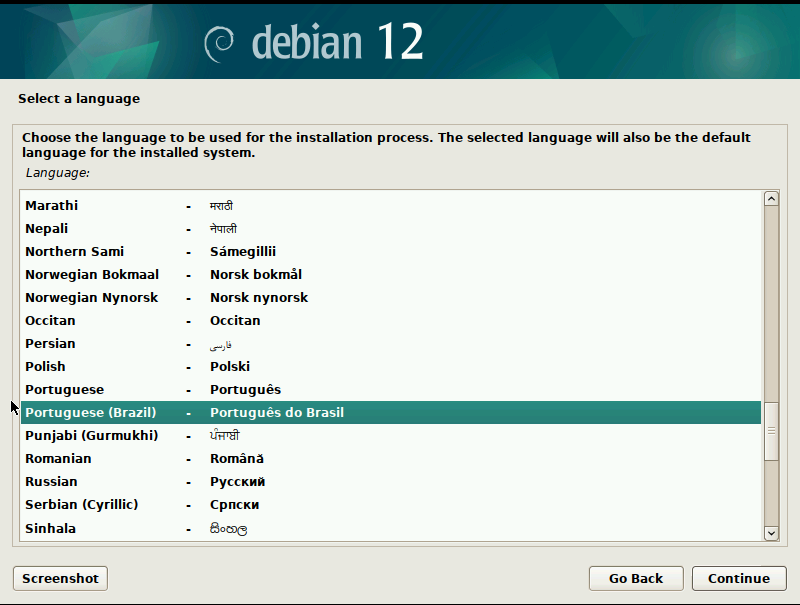
Task: Select Nepali language row
Action: coord(391,229)
